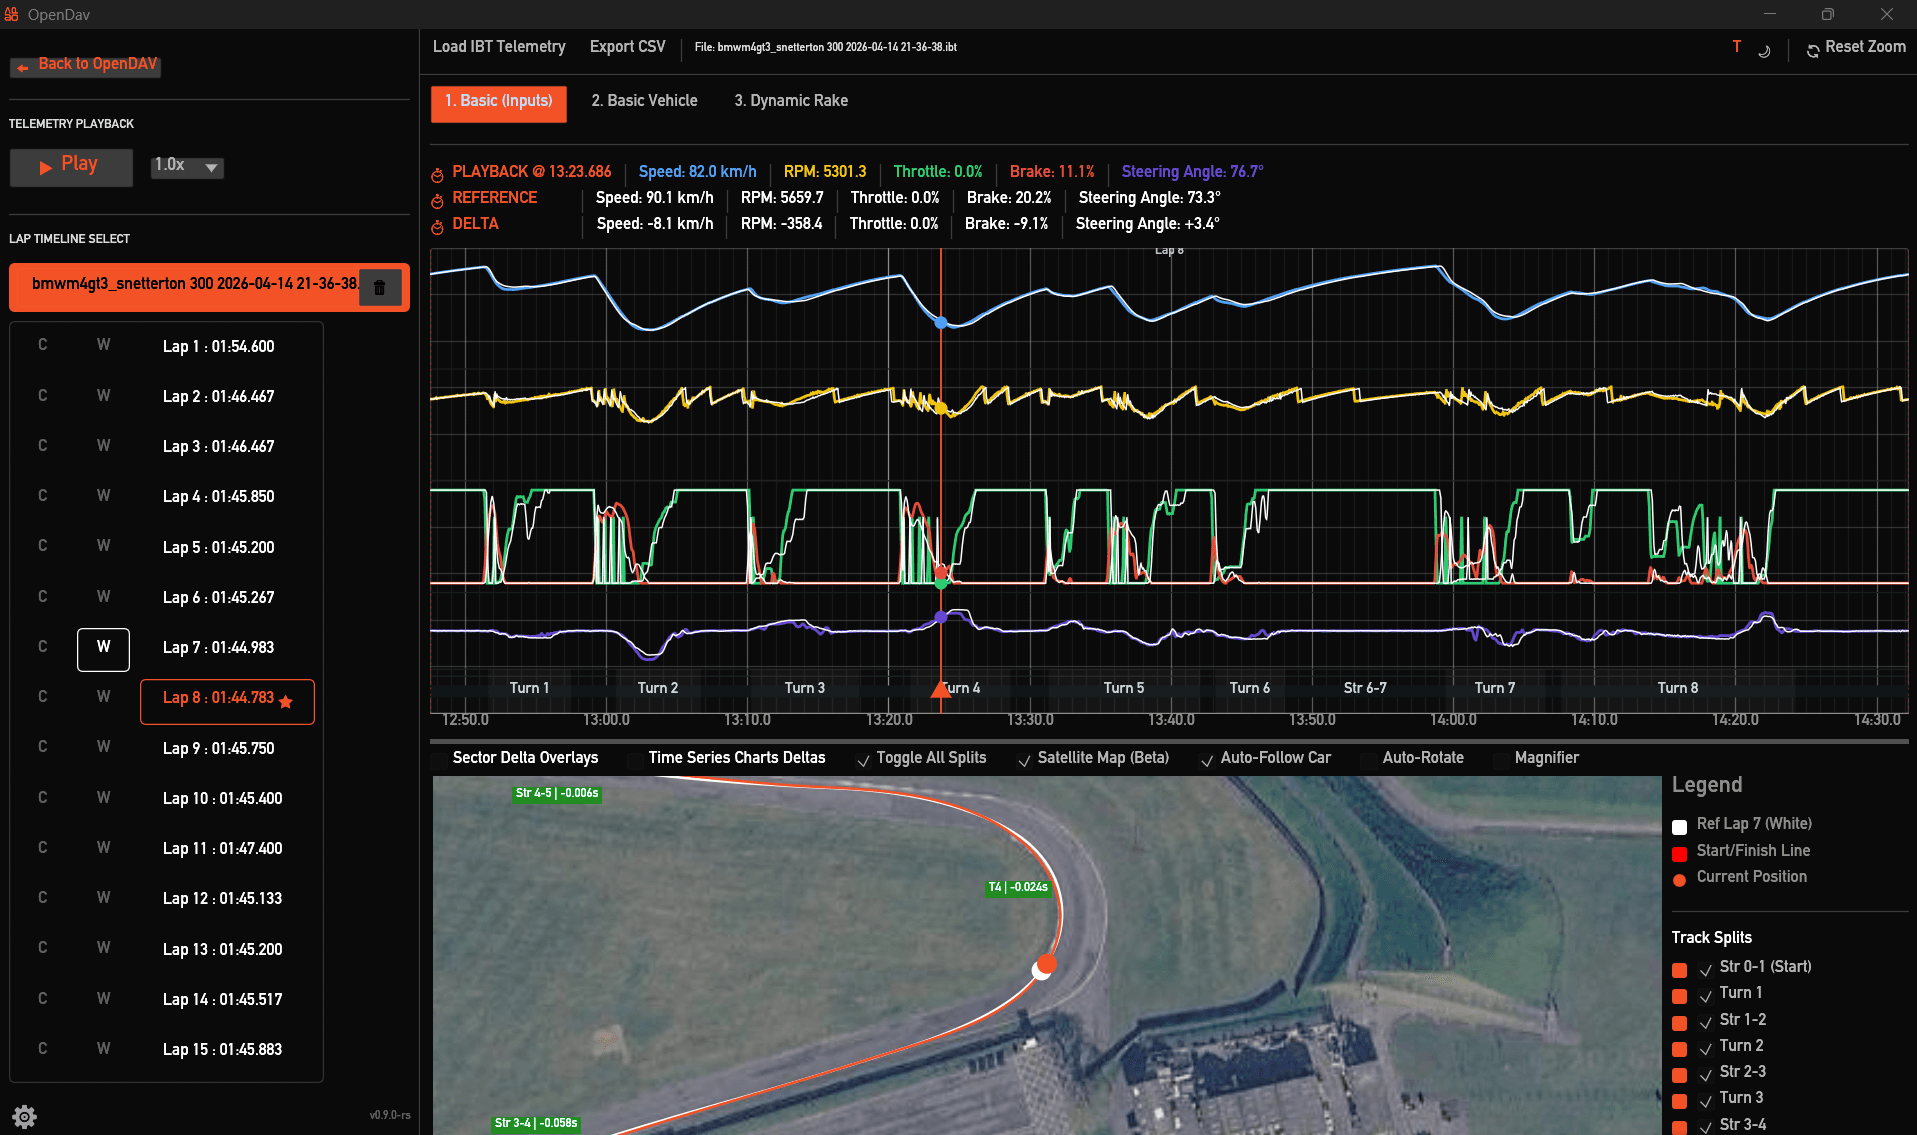The height and width of the screenshot is (1135, 1917).
Task: Click the play triangle icon on the Play button
Action: (45, 168)
